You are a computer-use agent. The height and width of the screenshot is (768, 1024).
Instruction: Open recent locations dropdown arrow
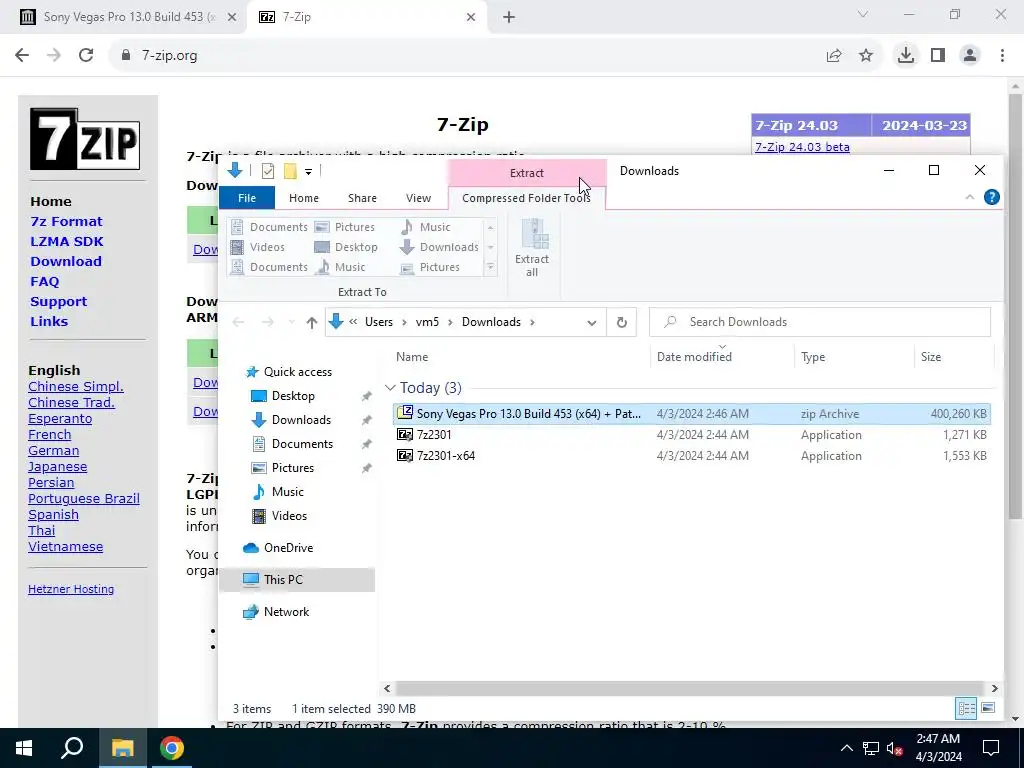click(x=291, y=322)
